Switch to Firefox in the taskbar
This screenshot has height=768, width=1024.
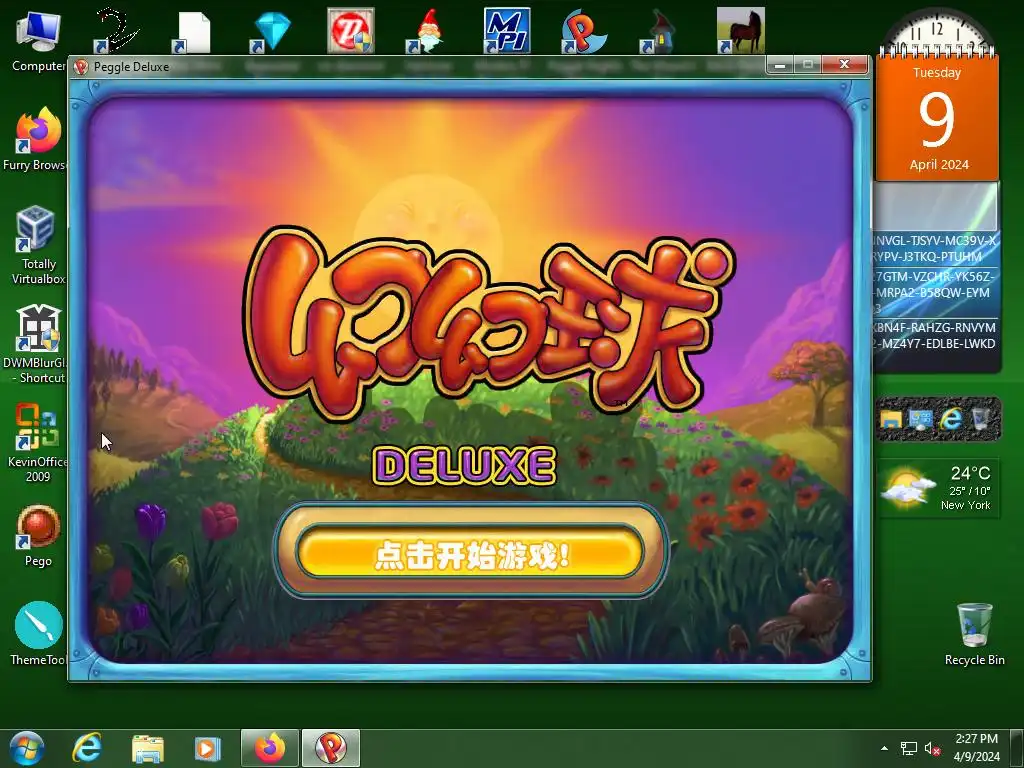pos(270,748)
